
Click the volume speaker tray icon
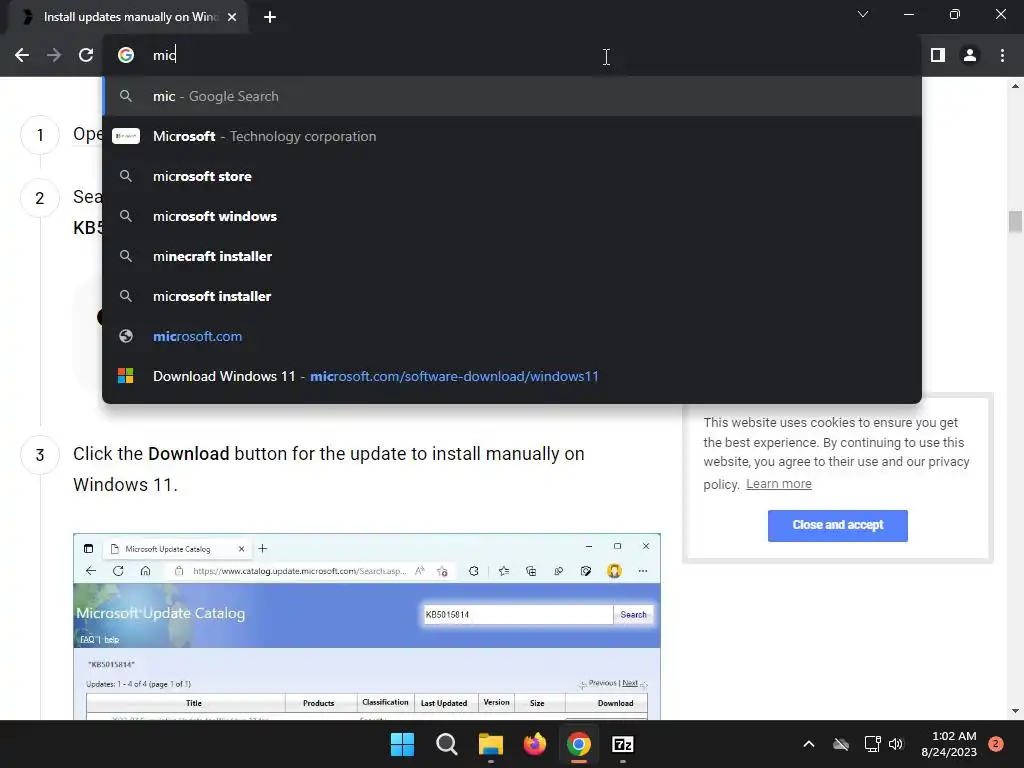pyautogui.click(x=896, y=744)
